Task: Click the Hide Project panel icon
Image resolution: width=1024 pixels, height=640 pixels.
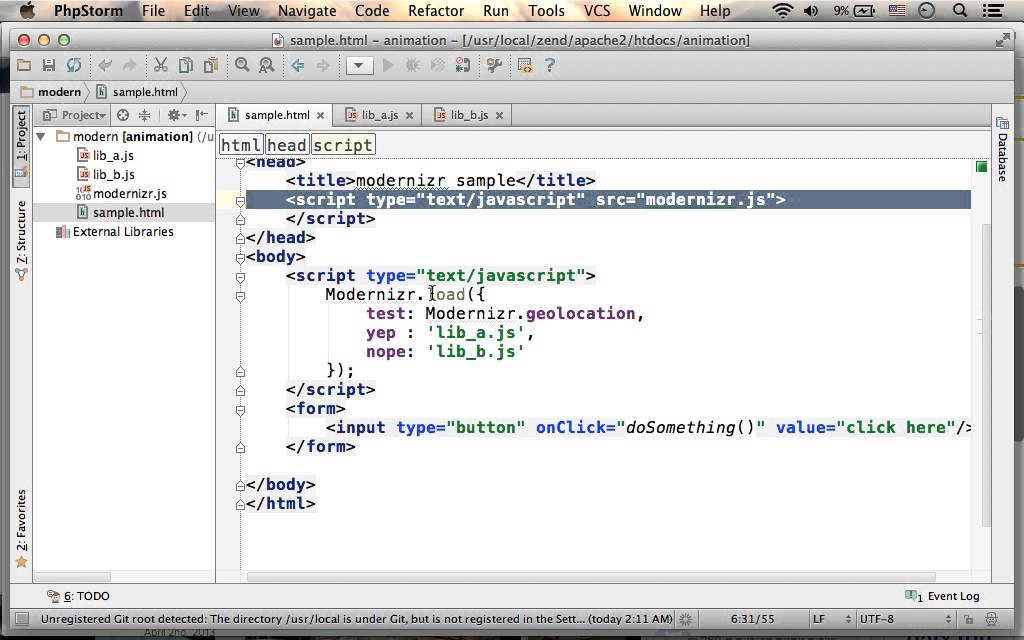Action: [202, 115]
